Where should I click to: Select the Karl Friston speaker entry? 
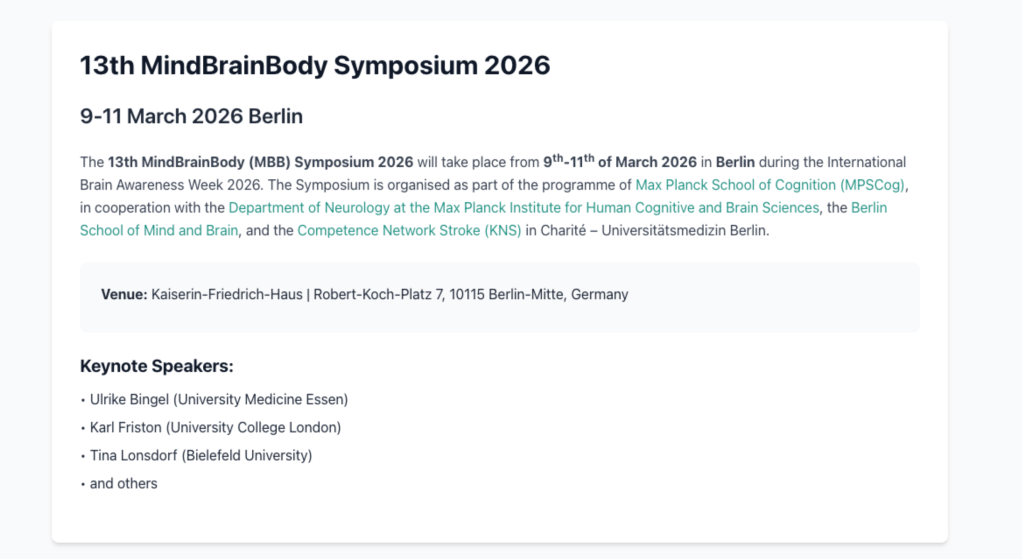(x=215, y=428)
